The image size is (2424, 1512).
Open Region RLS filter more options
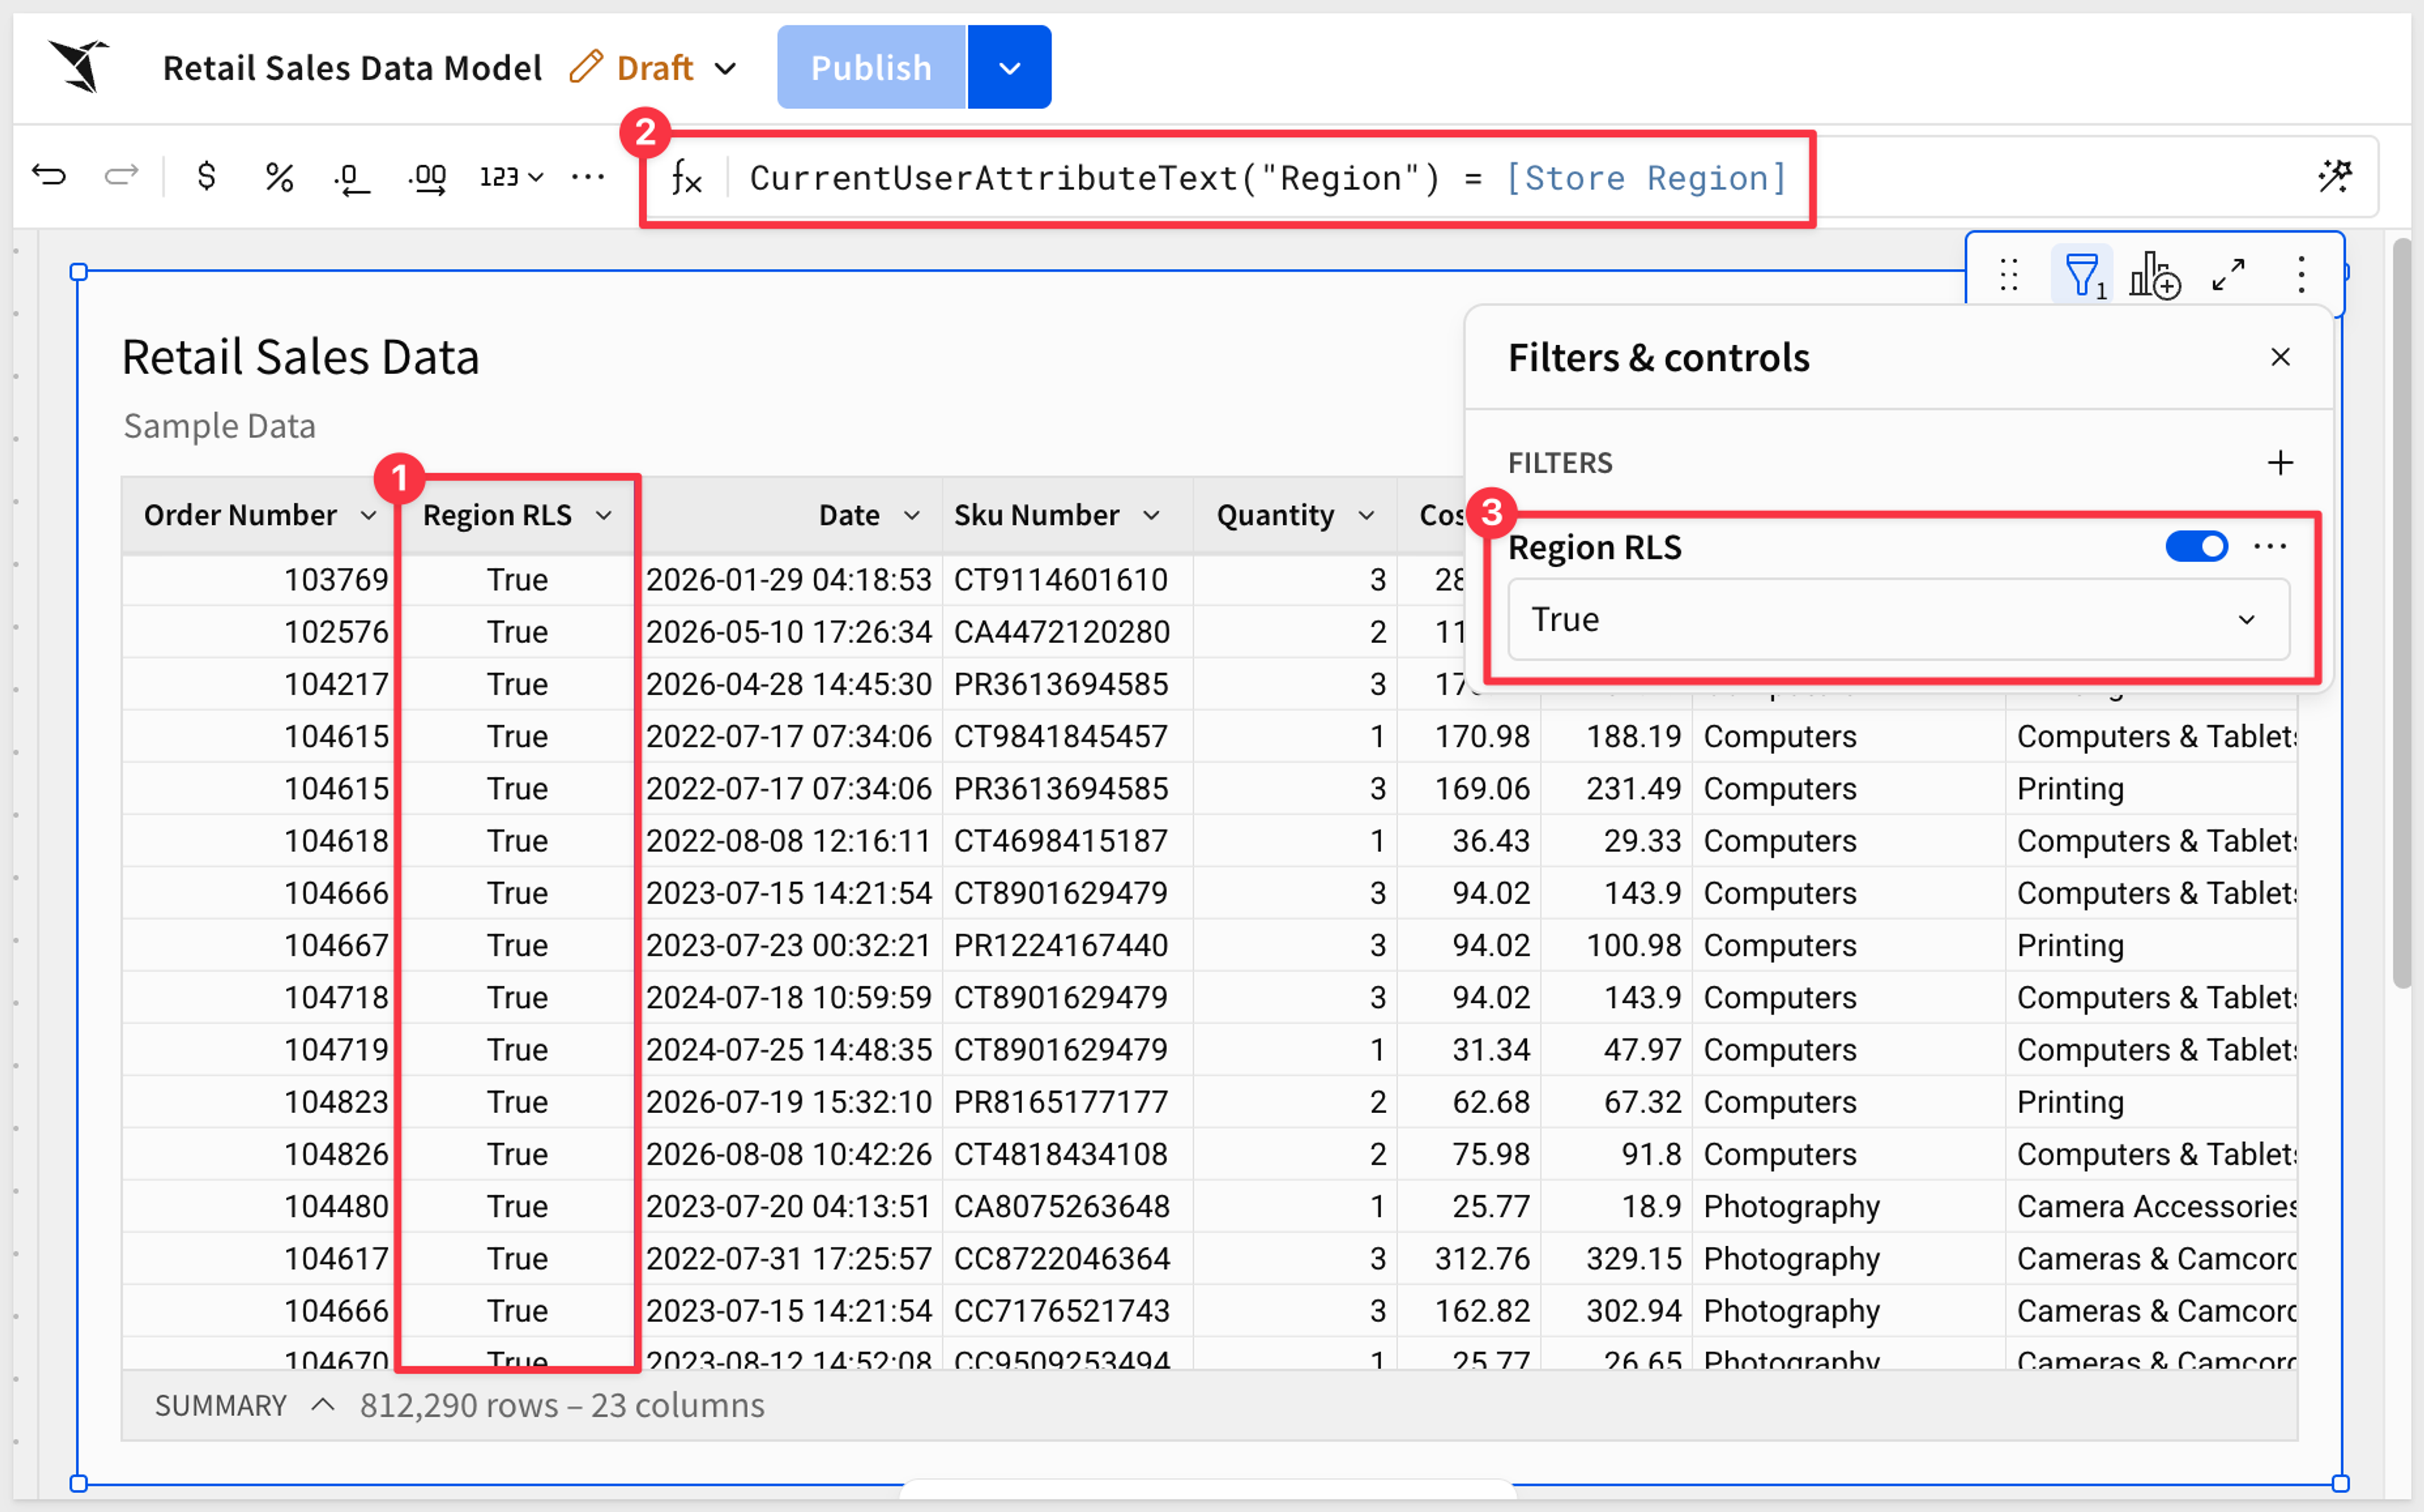[x=2270, y=546]
